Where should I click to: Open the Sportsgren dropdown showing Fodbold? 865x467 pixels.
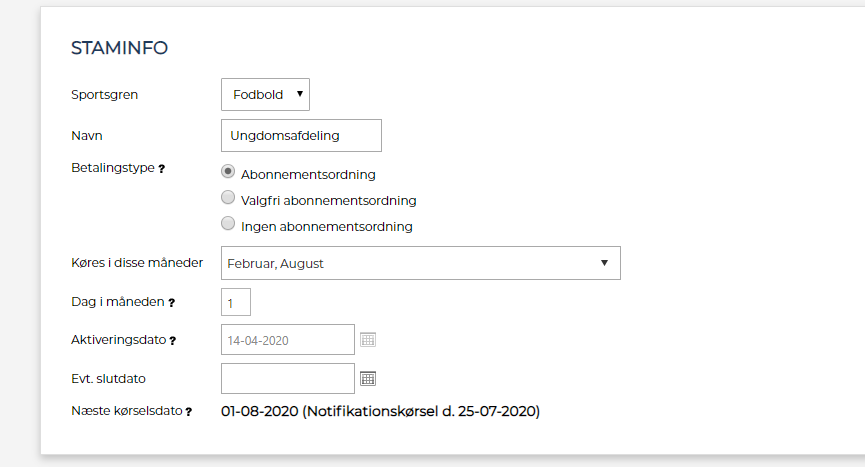265,94
